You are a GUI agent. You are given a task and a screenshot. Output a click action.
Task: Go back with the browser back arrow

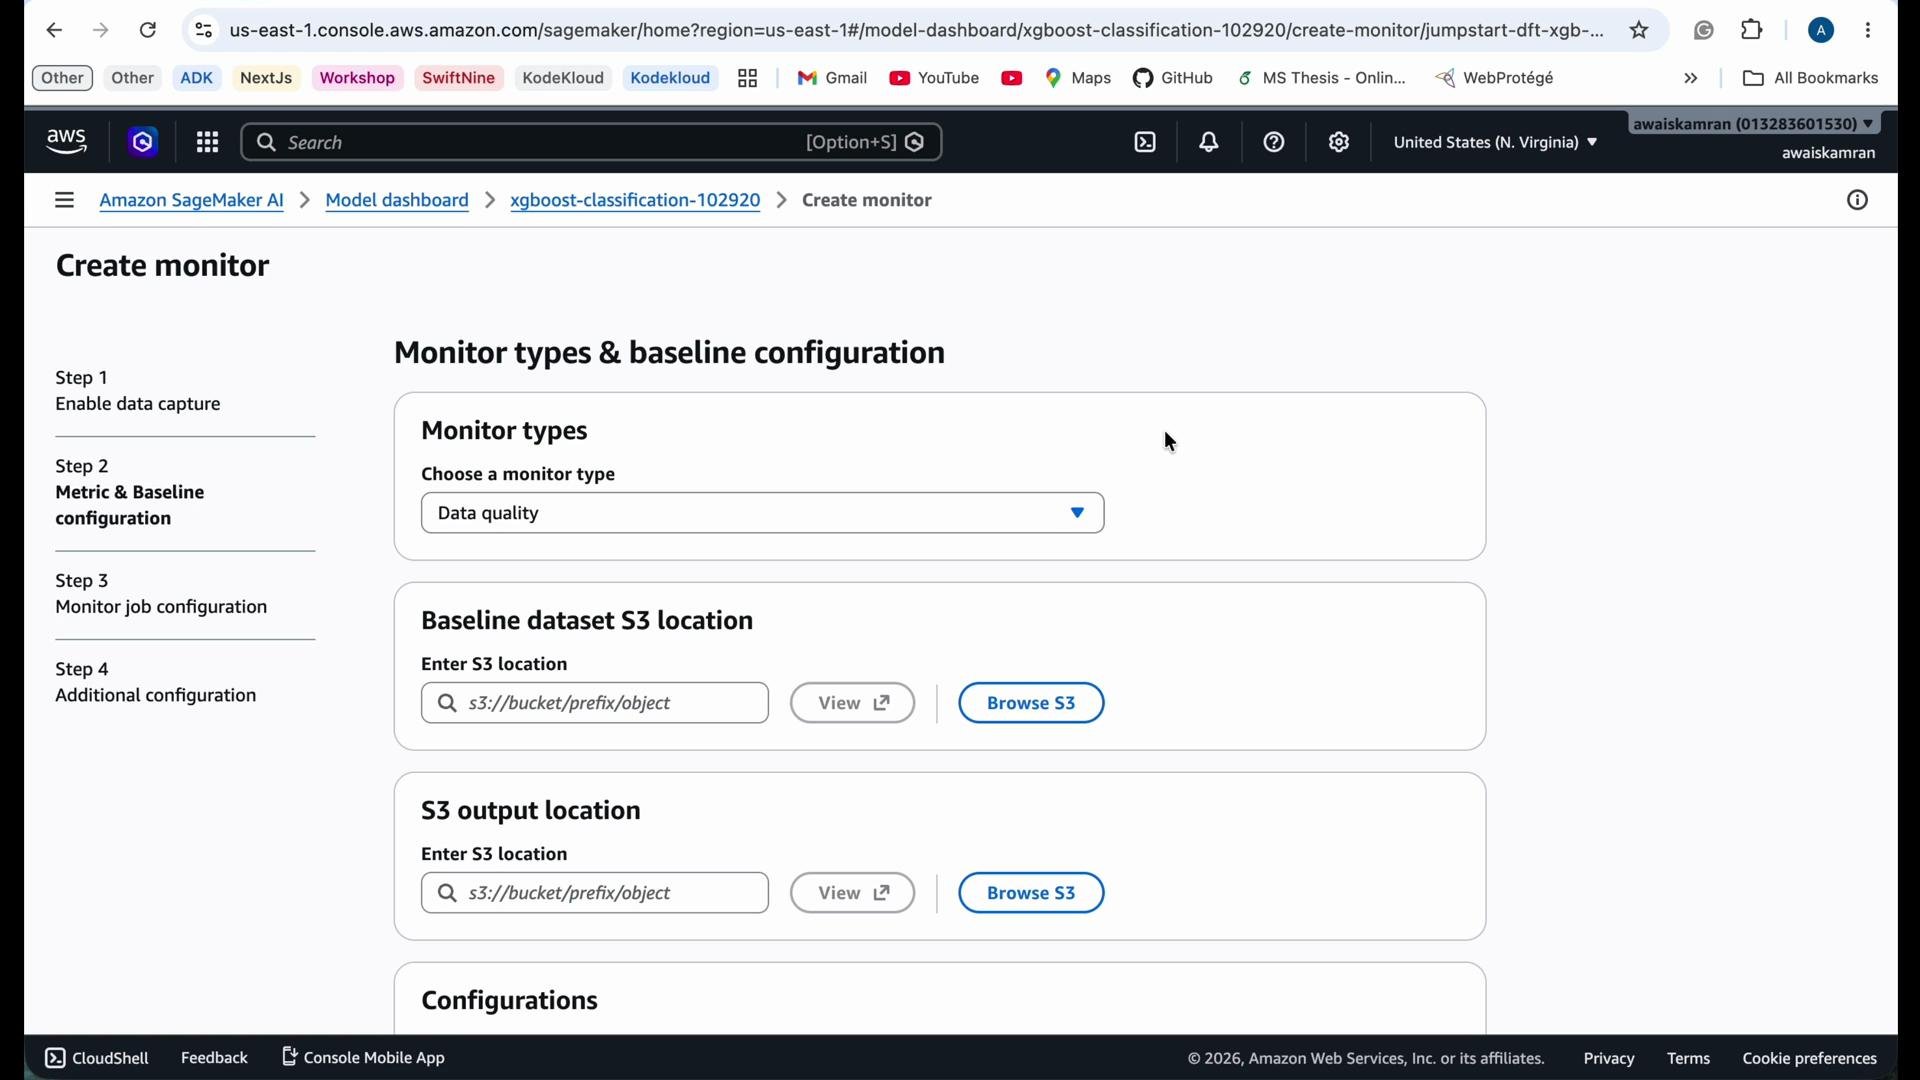pos(54,31)
